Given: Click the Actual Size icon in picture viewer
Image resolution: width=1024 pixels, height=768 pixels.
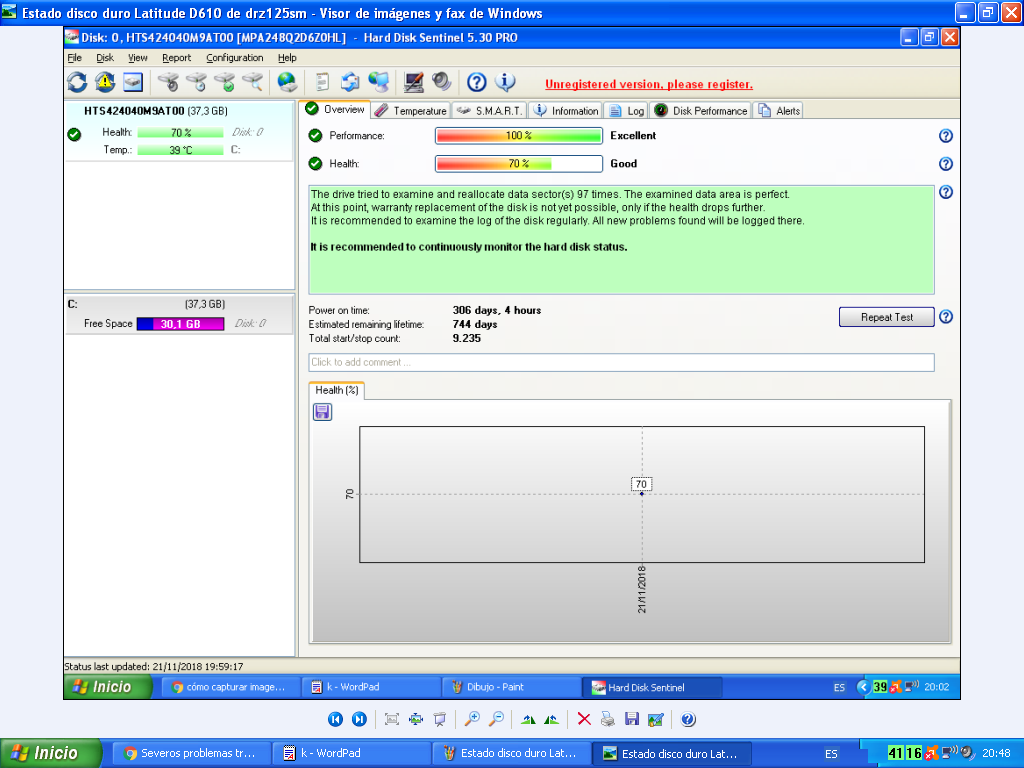Looking at the screenshot, I should point(416,719).
